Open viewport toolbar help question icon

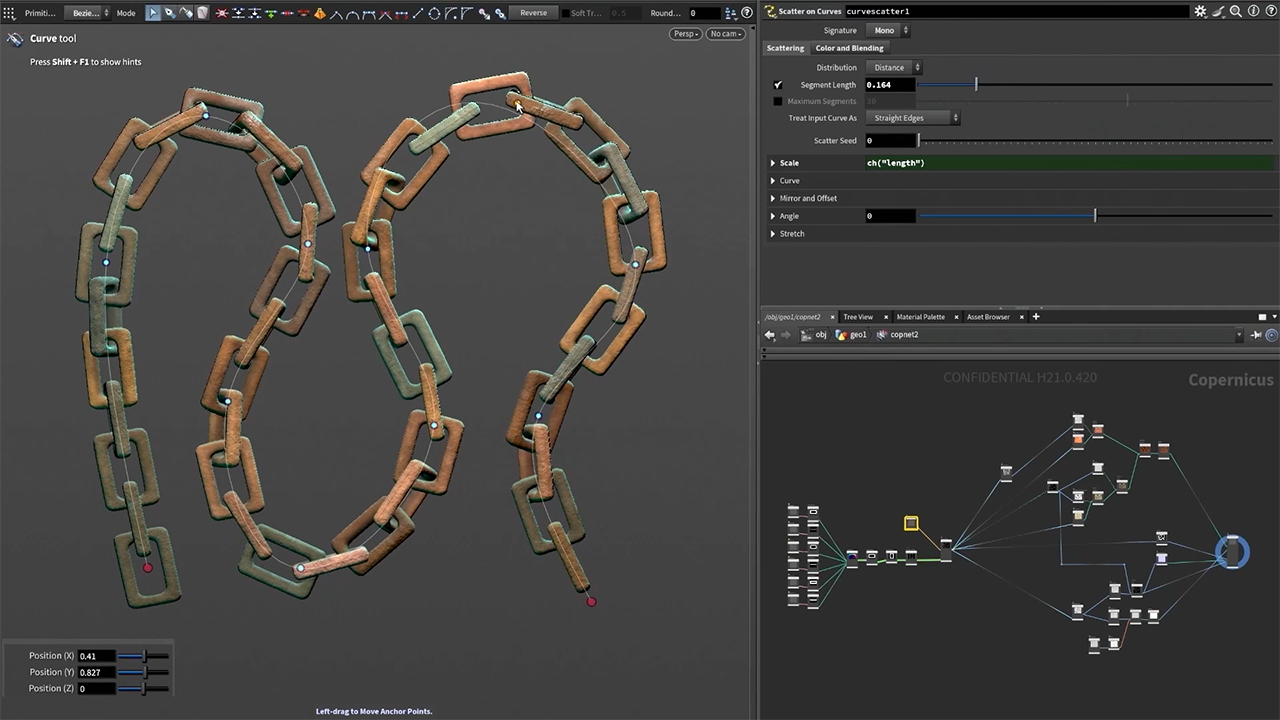click(x=747, y=13)
